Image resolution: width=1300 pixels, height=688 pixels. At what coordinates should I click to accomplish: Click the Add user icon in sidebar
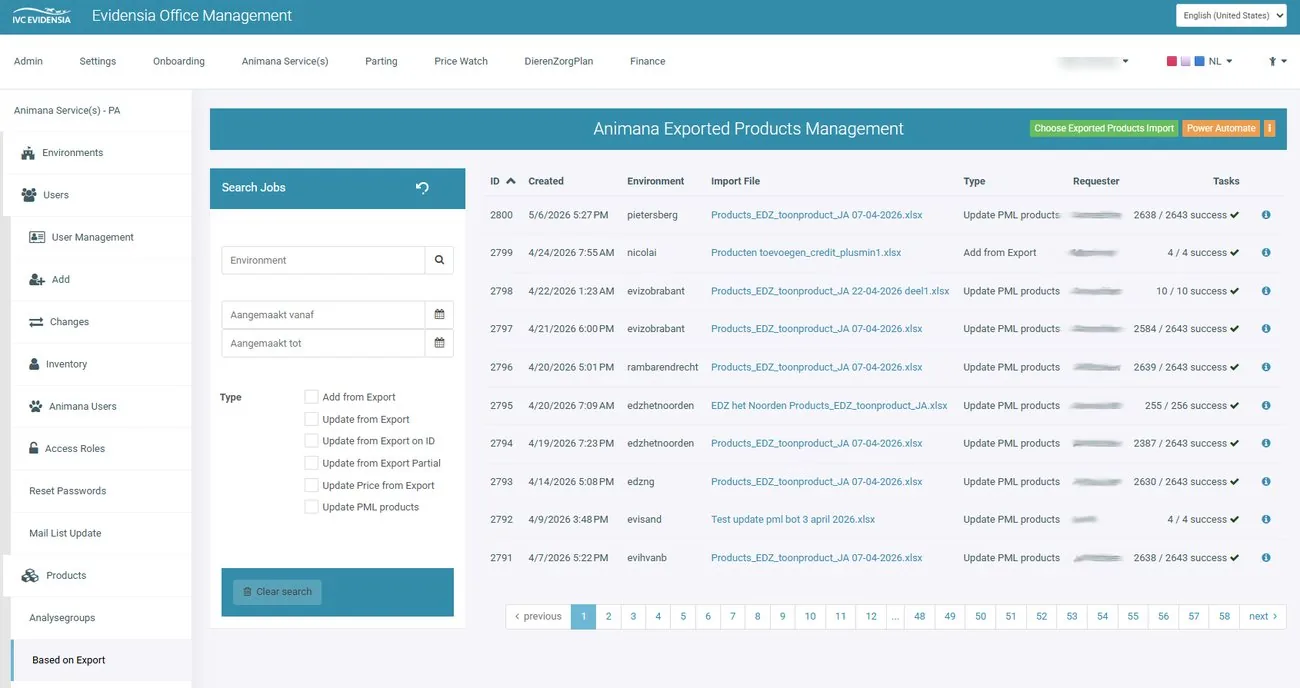point(37,280)
